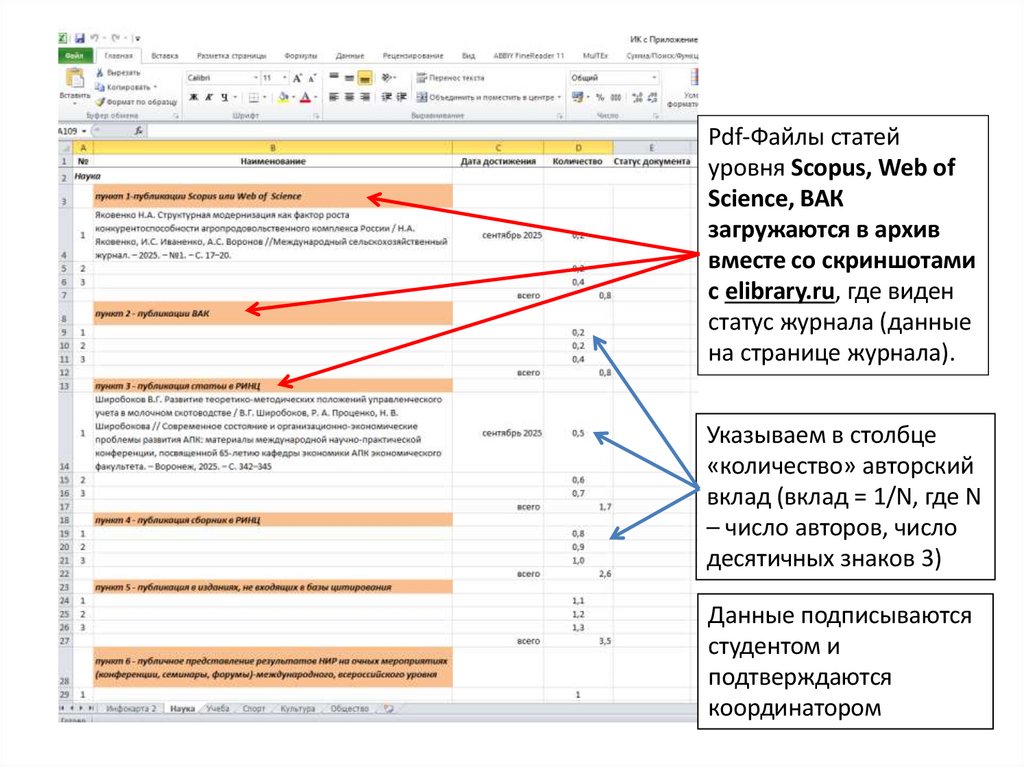
Task: Decrease decimal places icon
Action: 652,97
